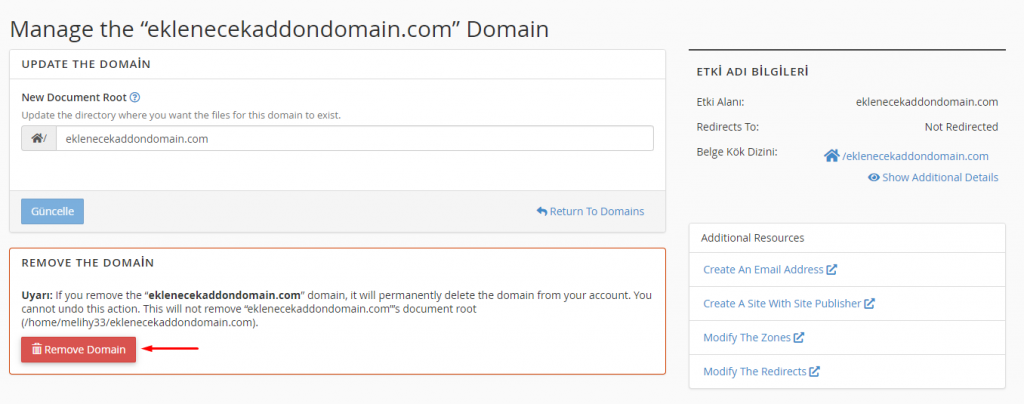Open the /eklenecekaddondomain.com document root link
The height and width of the screenshot is (404, 1024).
click(x=915, y=156)
